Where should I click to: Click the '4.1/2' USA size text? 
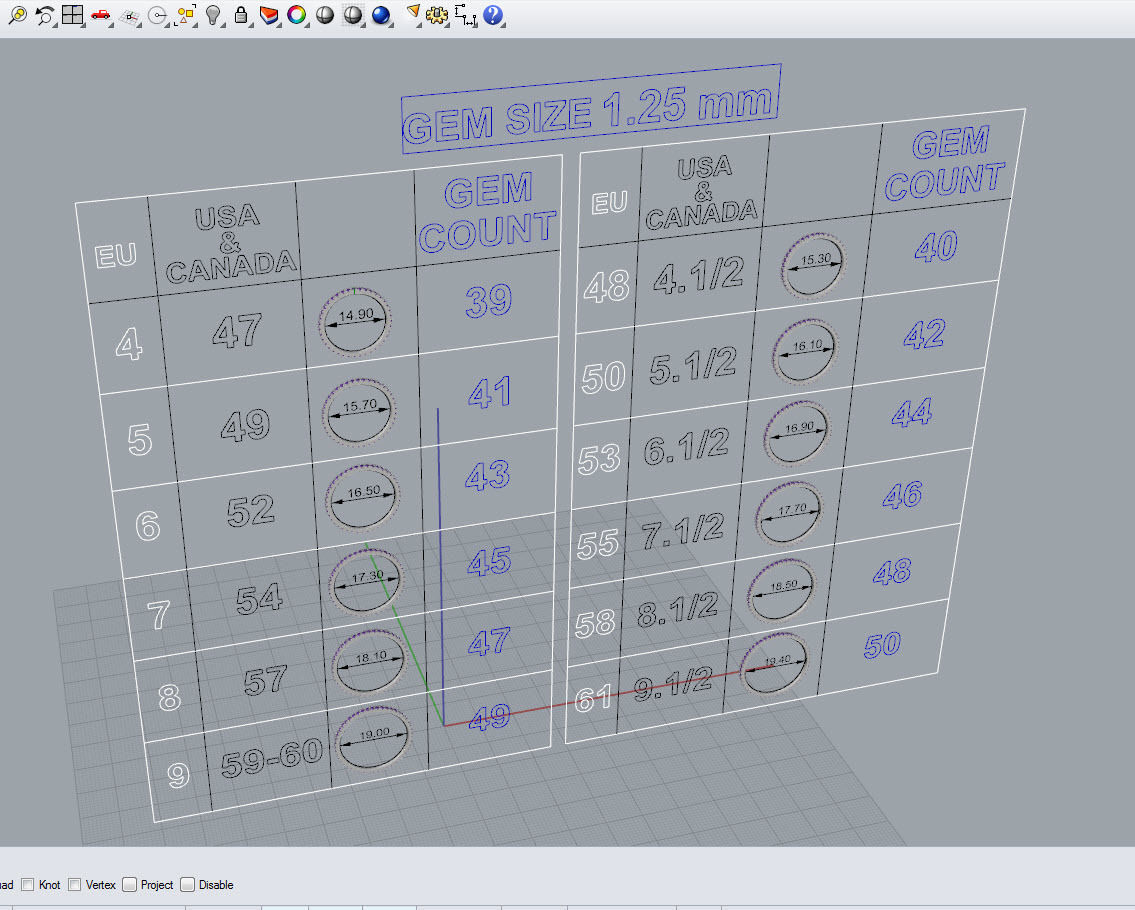(x=699, y=275)
